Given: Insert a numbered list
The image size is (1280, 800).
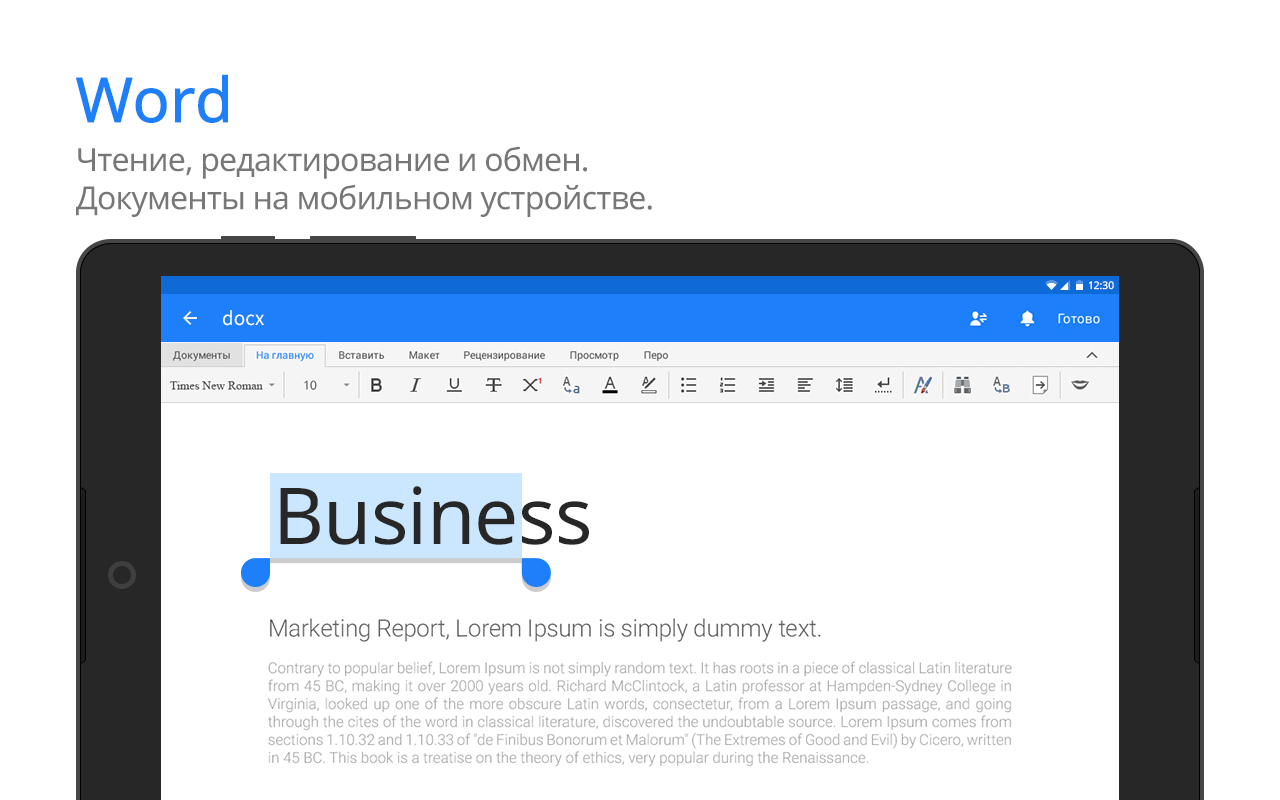Looking at the screenshot, I should pos(728,385).
